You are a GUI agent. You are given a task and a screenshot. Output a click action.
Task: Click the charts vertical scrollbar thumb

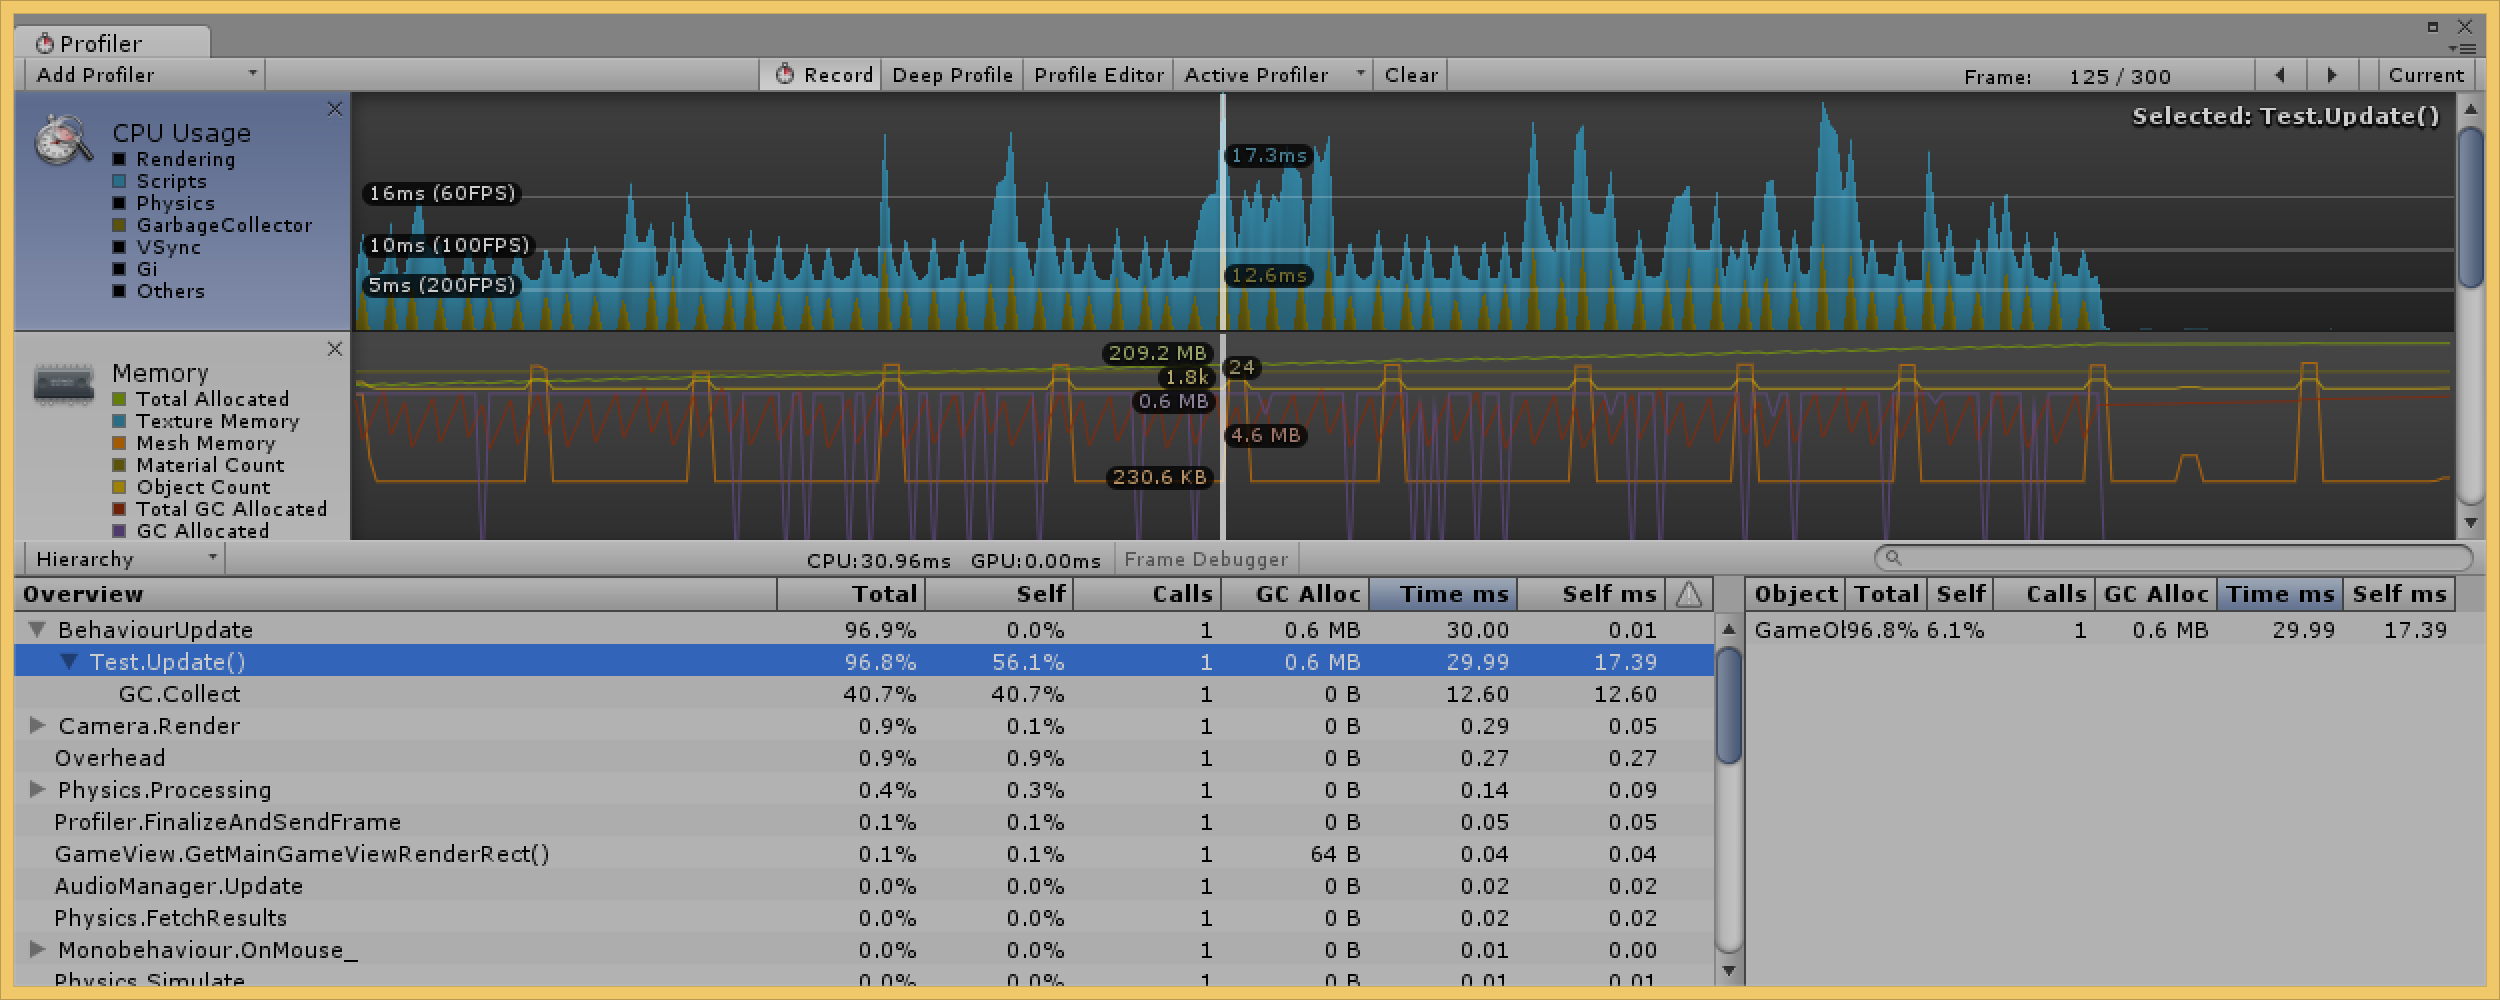click(2470, 207)
